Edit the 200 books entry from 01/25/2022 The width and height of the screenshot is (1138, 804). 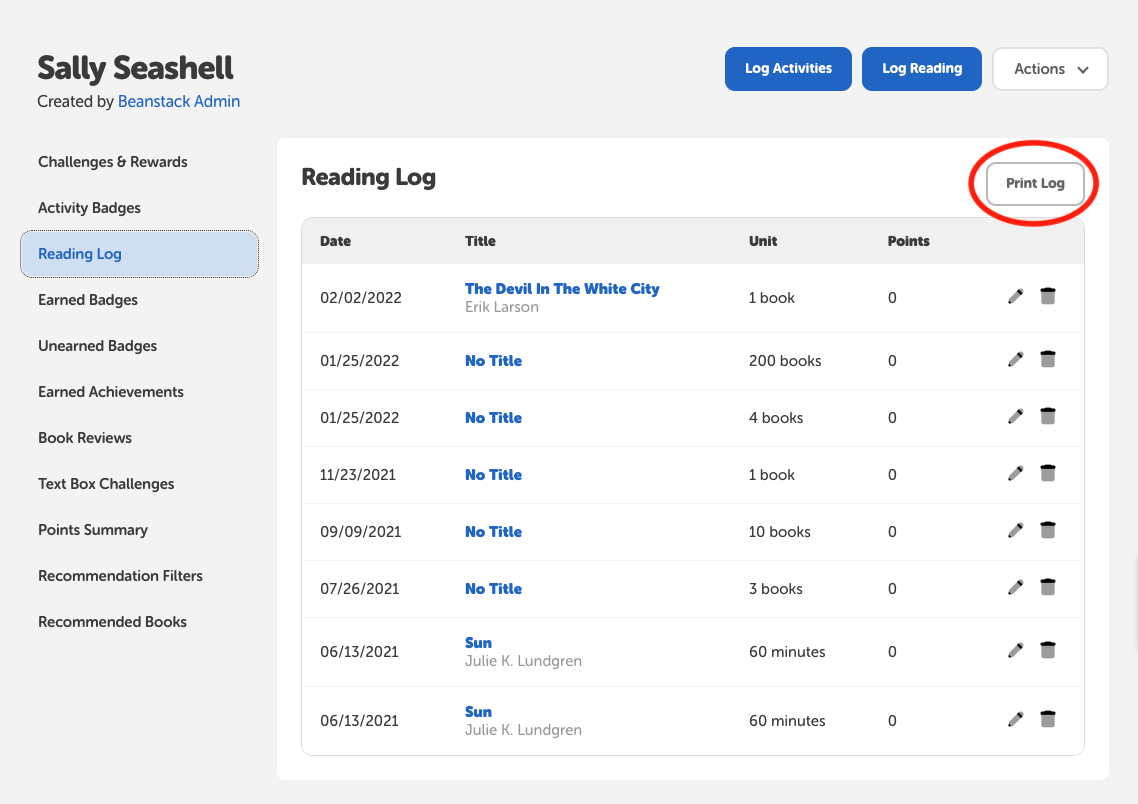coord(1015,358)
